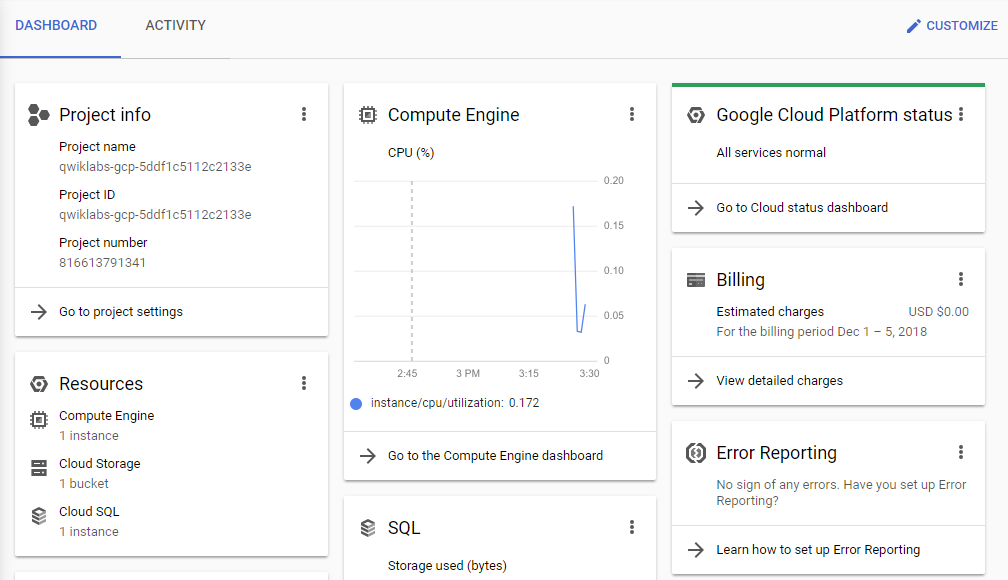Screen dimensions: 1008x580
Task: Click the All services normal status text
Action: [x=771, y=153]
